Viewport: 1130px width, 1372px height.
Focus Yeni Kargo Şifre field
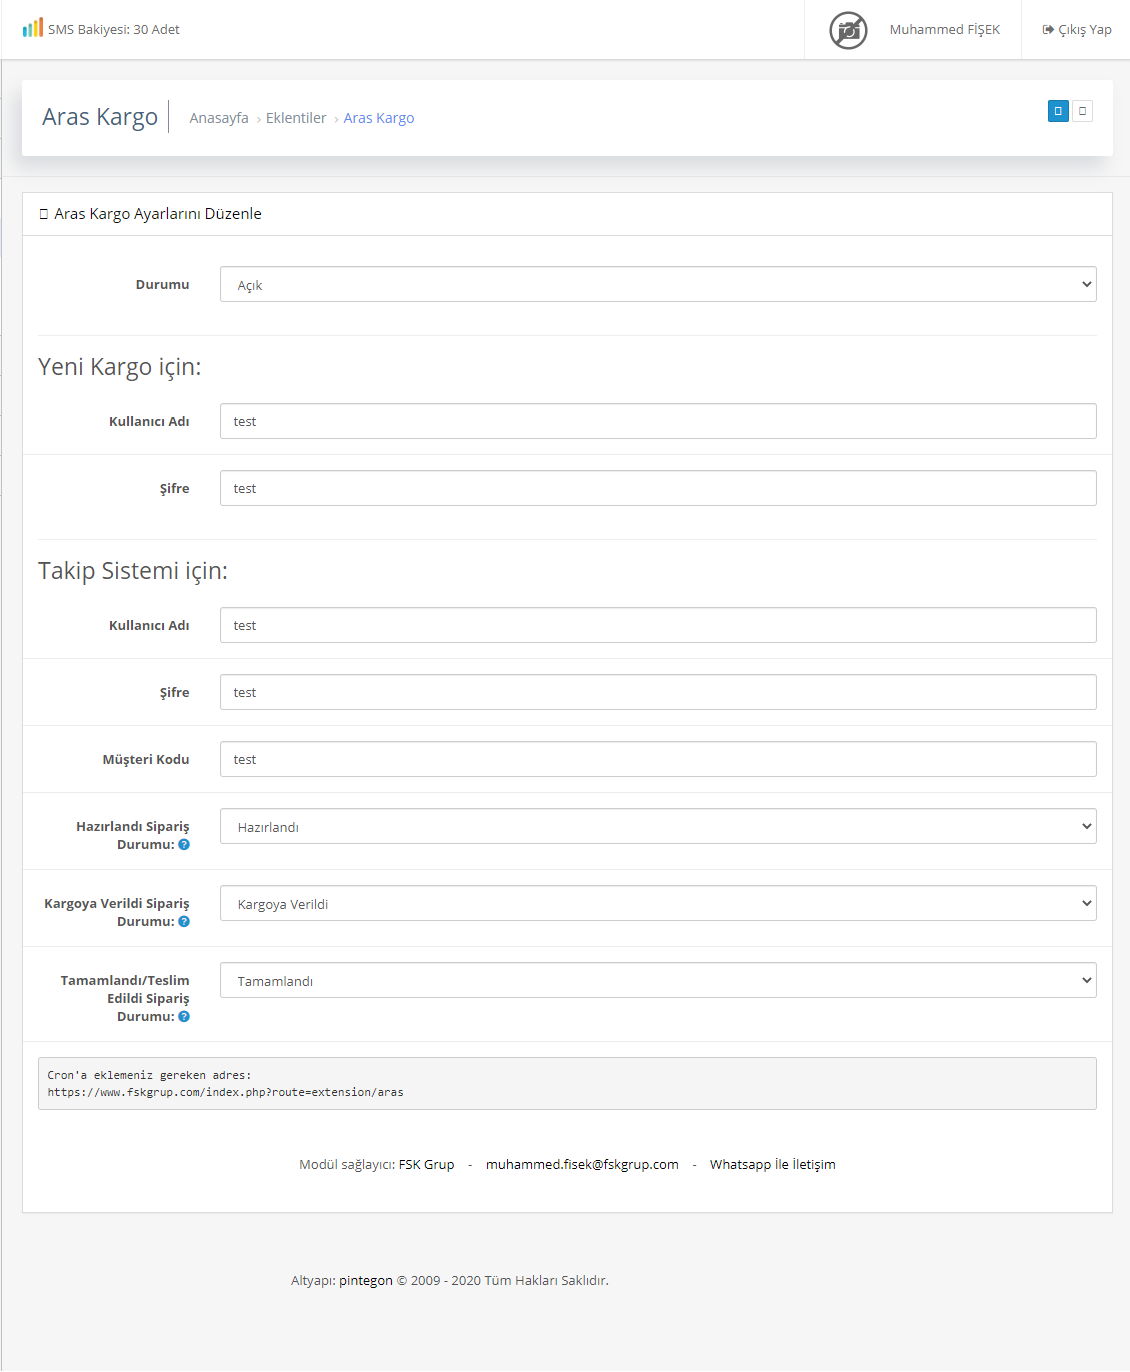click(658, 488)
